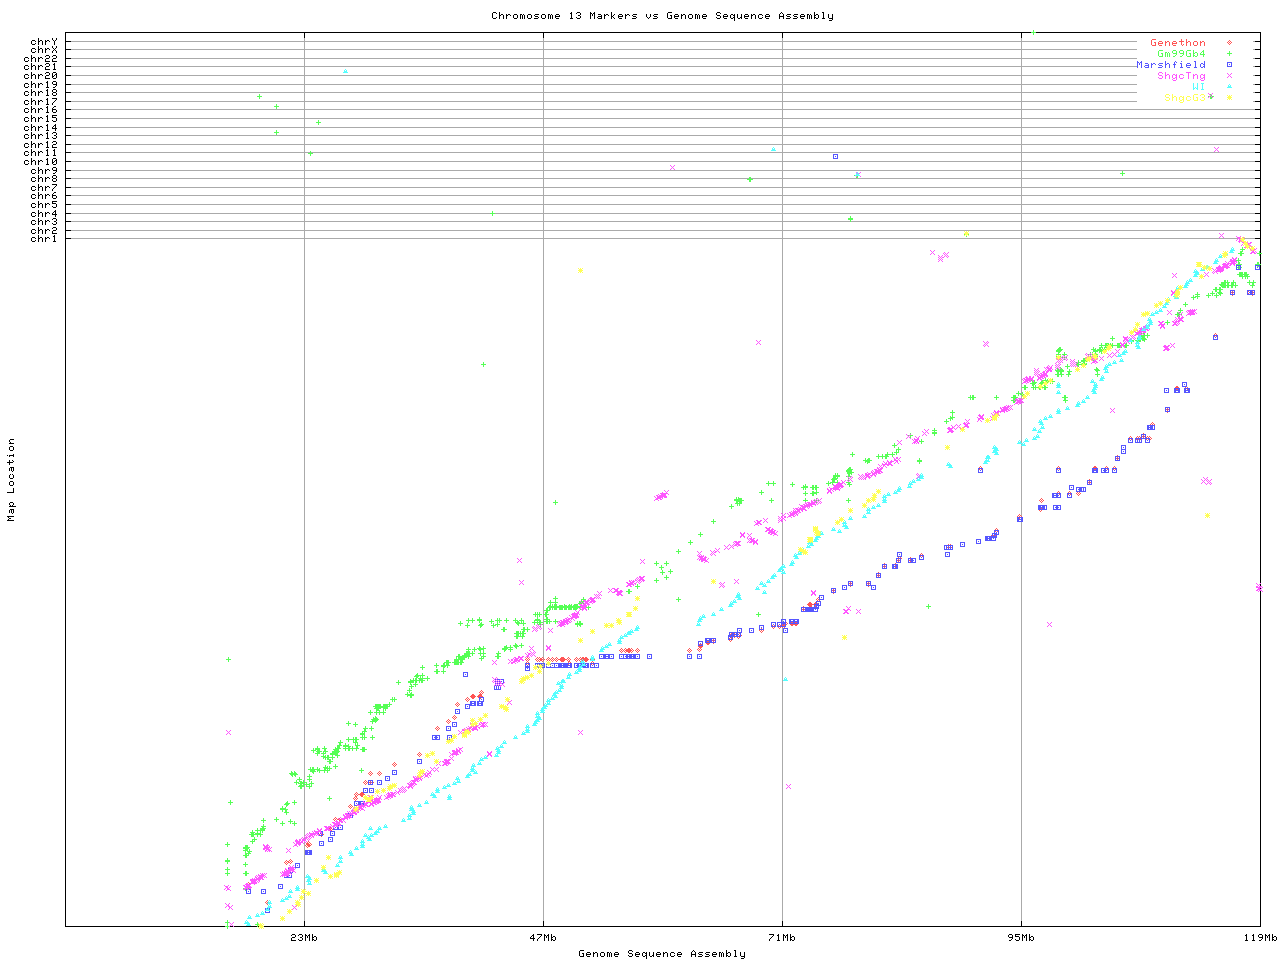Select the ShgcTng legend label
The image size is (1280, 960).
tap(1181, 76)
